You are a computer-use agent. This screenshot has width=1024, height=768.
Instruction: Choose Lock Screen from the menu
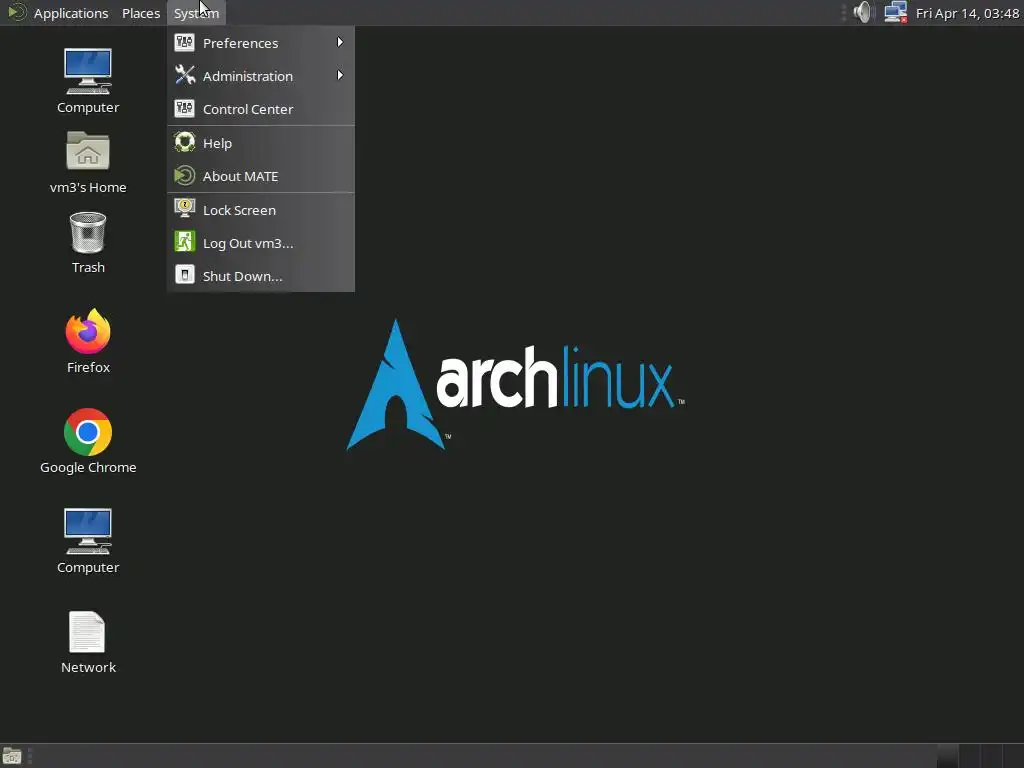click(x=261, y=210)
